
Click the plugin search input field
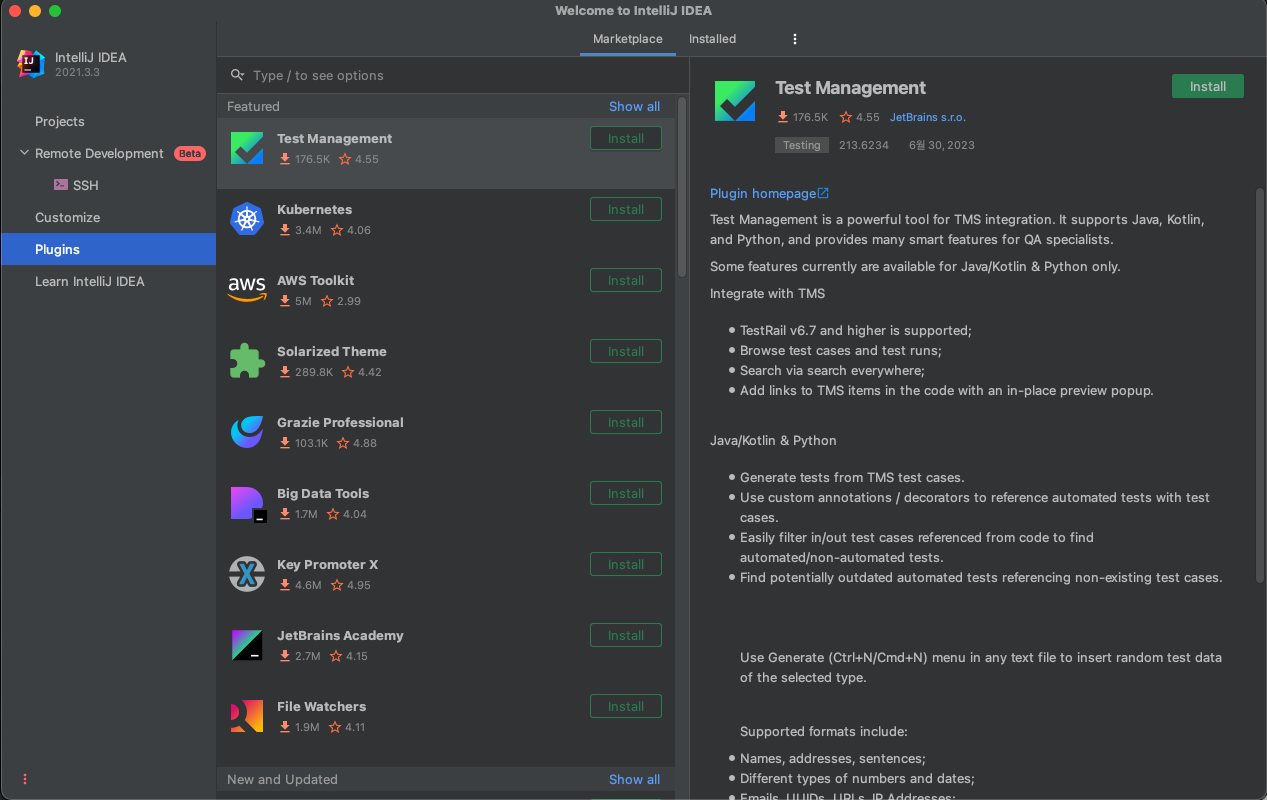coord(453,75)
